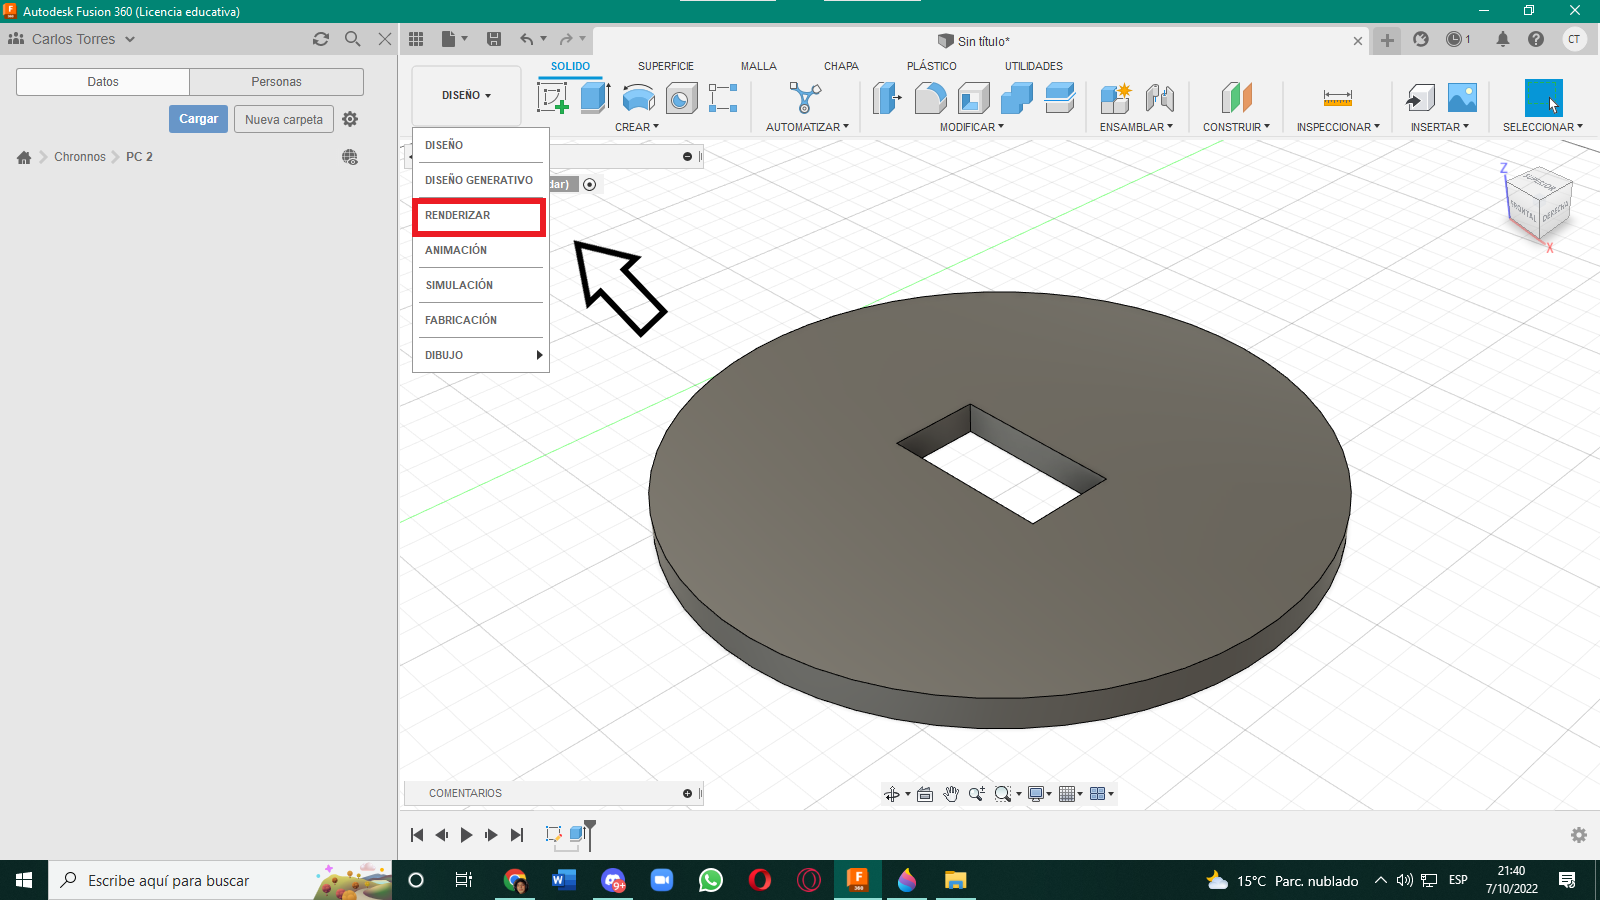Switch to the Chapa tab
Viewport: 1600px width, 900px height.
coord(841,66)
